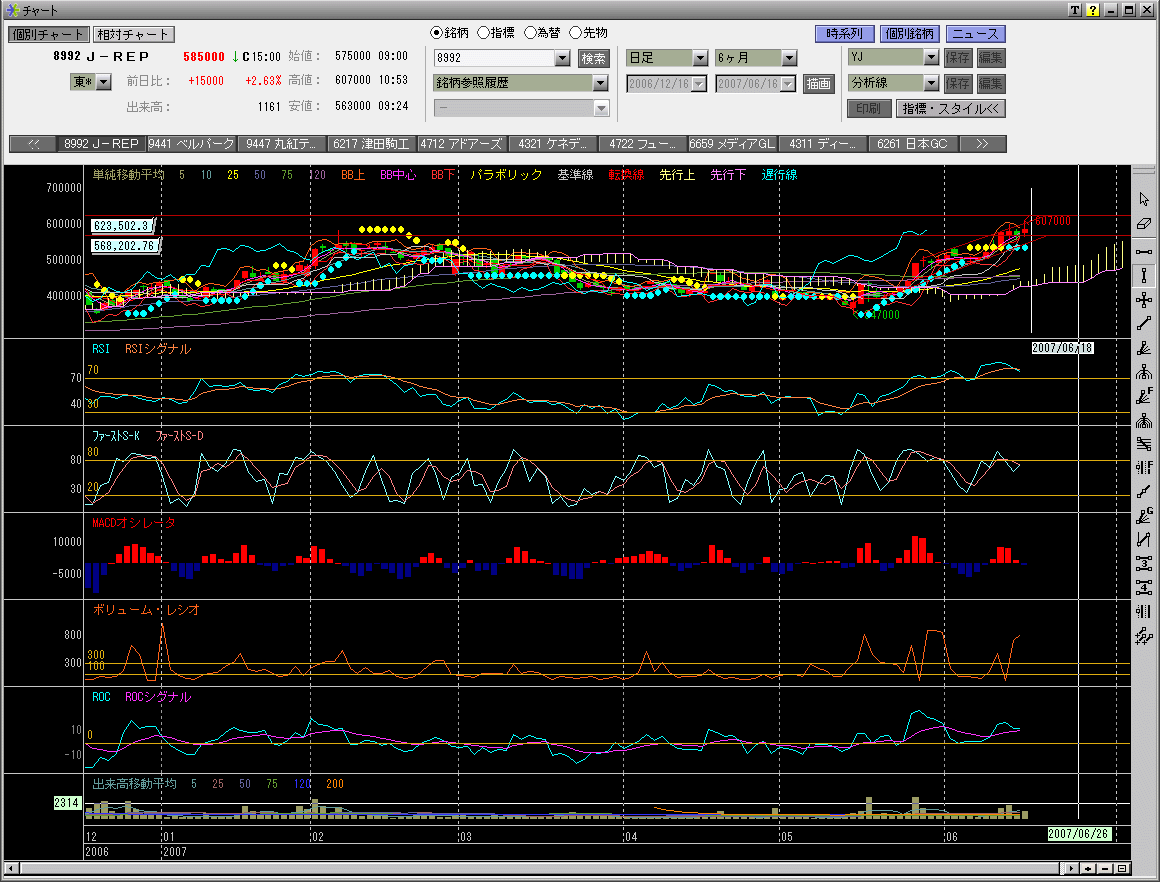Select the fan tool marked F

pos(1144,396)
